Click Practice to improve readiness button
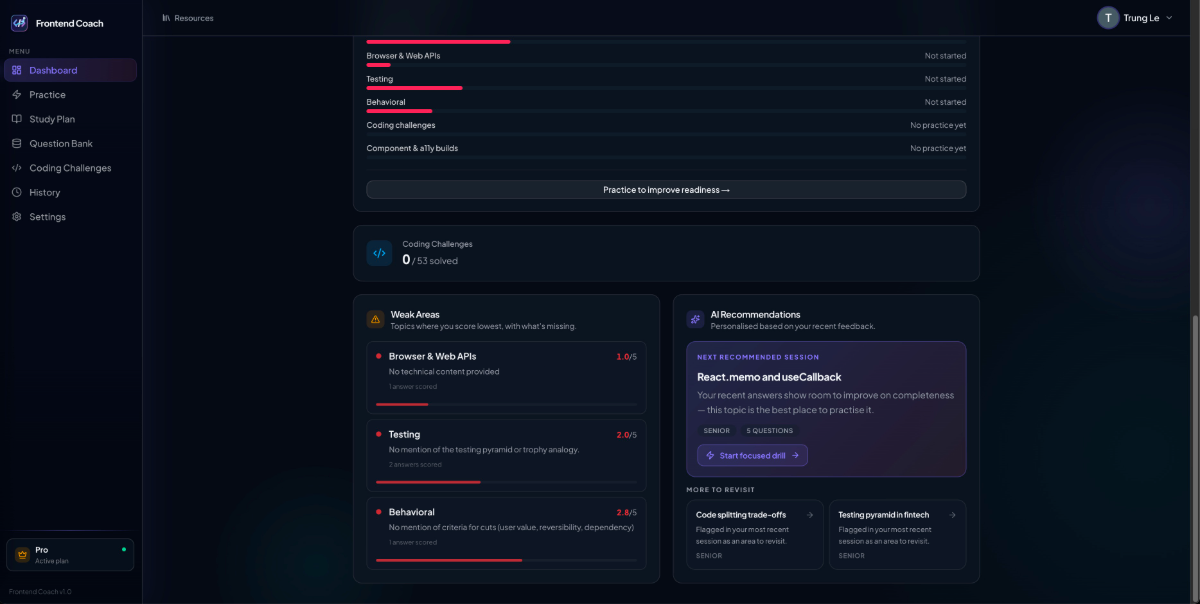Viewport: 1200px width, 604px height. 666,189
